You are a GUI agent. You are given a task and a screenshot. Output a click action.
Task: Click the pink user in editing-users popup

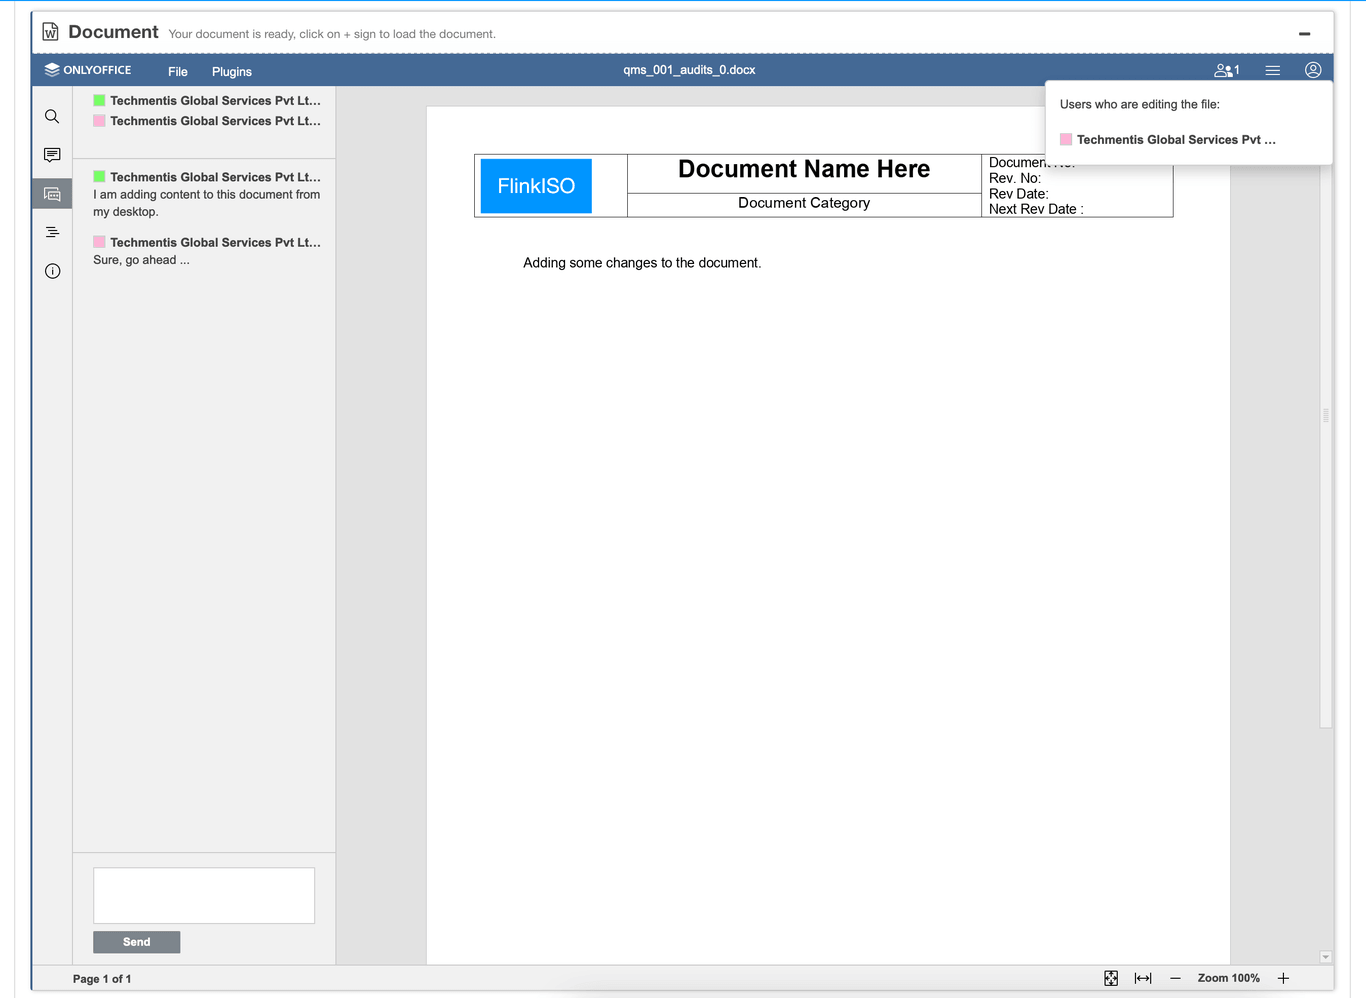click(x=1168, y=140)
